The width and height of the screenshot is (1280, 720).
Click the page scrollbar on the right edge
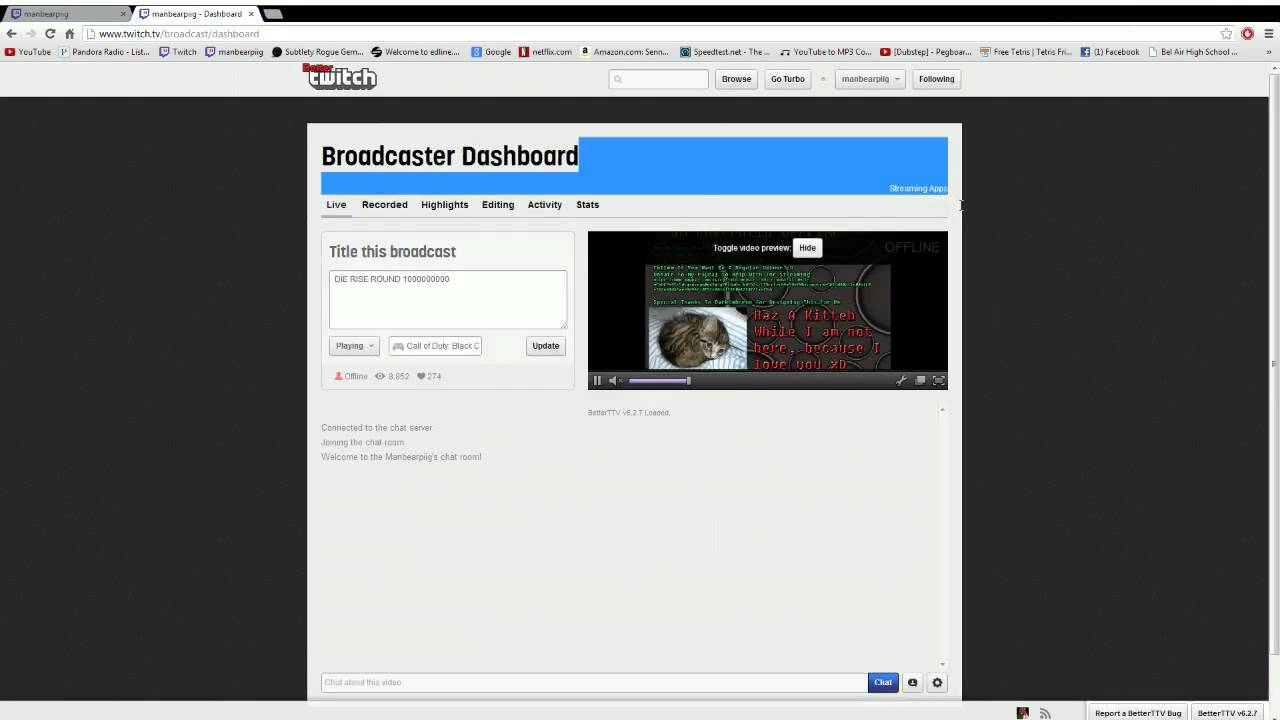coord(1274,366)
